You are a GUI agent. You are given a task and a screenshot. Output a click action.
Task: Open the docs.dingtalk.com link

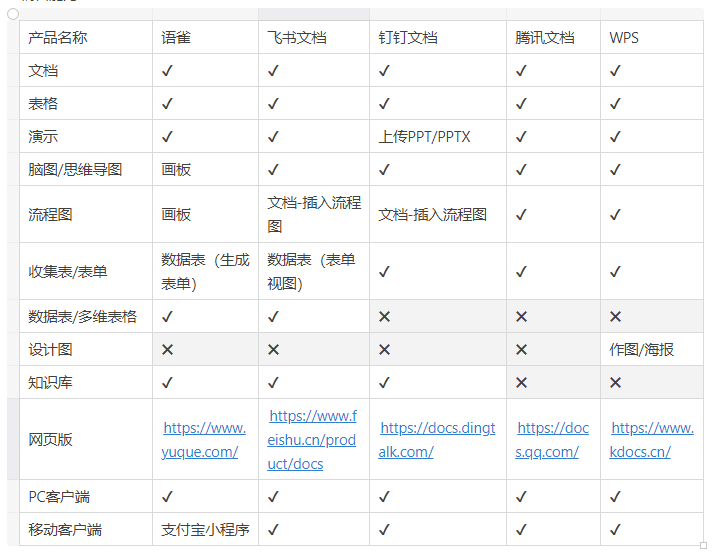437,440
